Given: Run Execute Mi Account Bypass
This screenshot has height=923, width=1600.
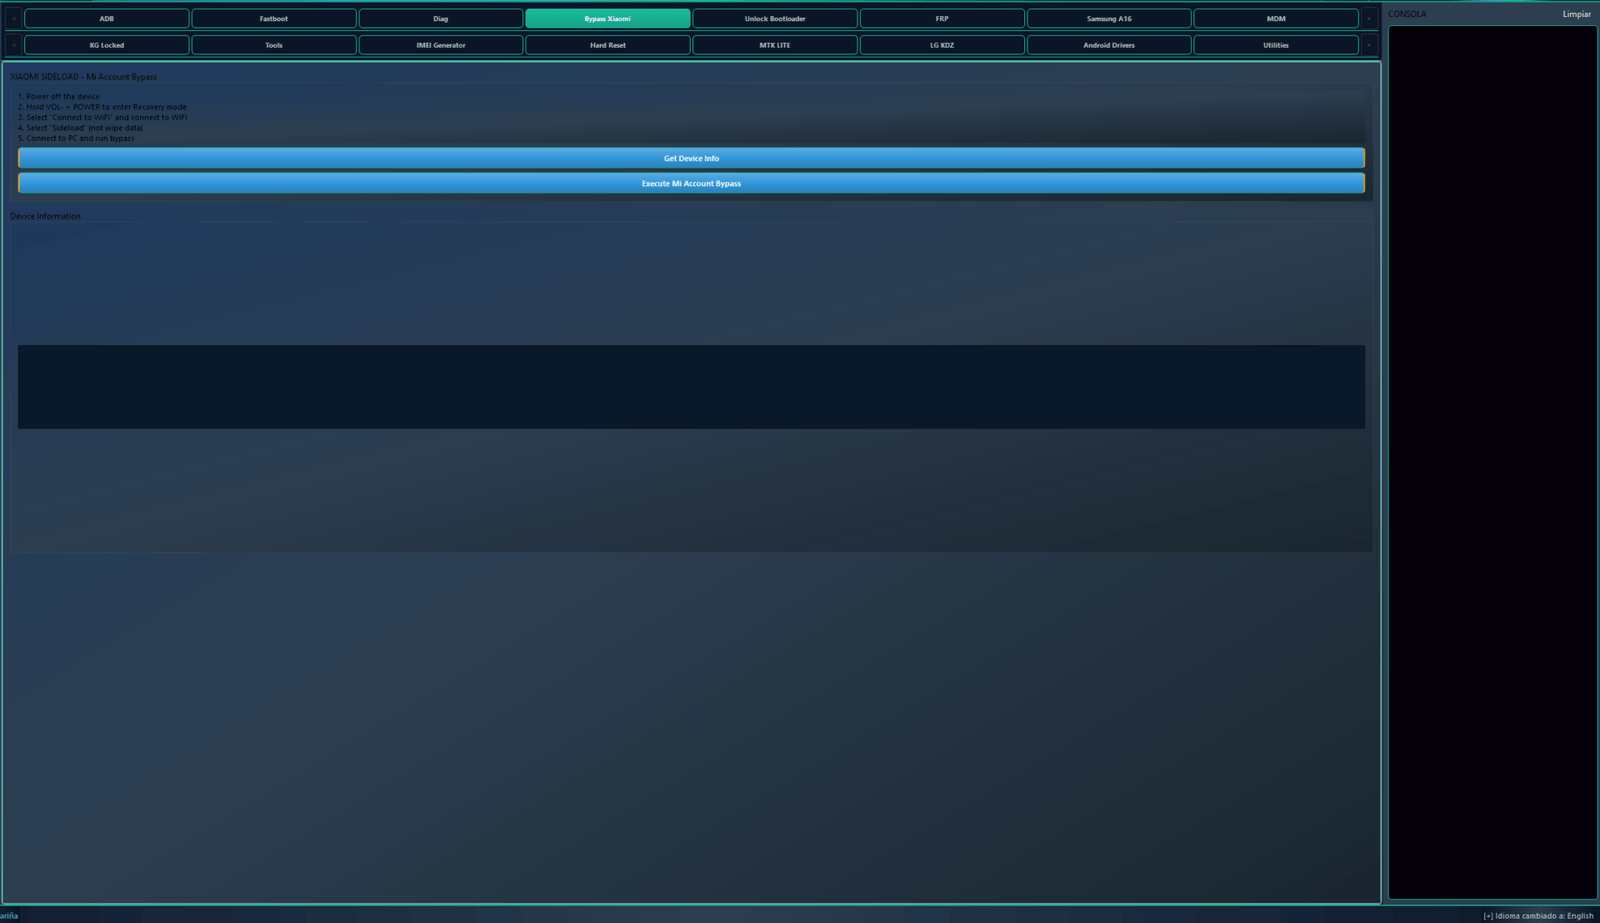Looking at the screenshot, I should click(x=691, y=184).
